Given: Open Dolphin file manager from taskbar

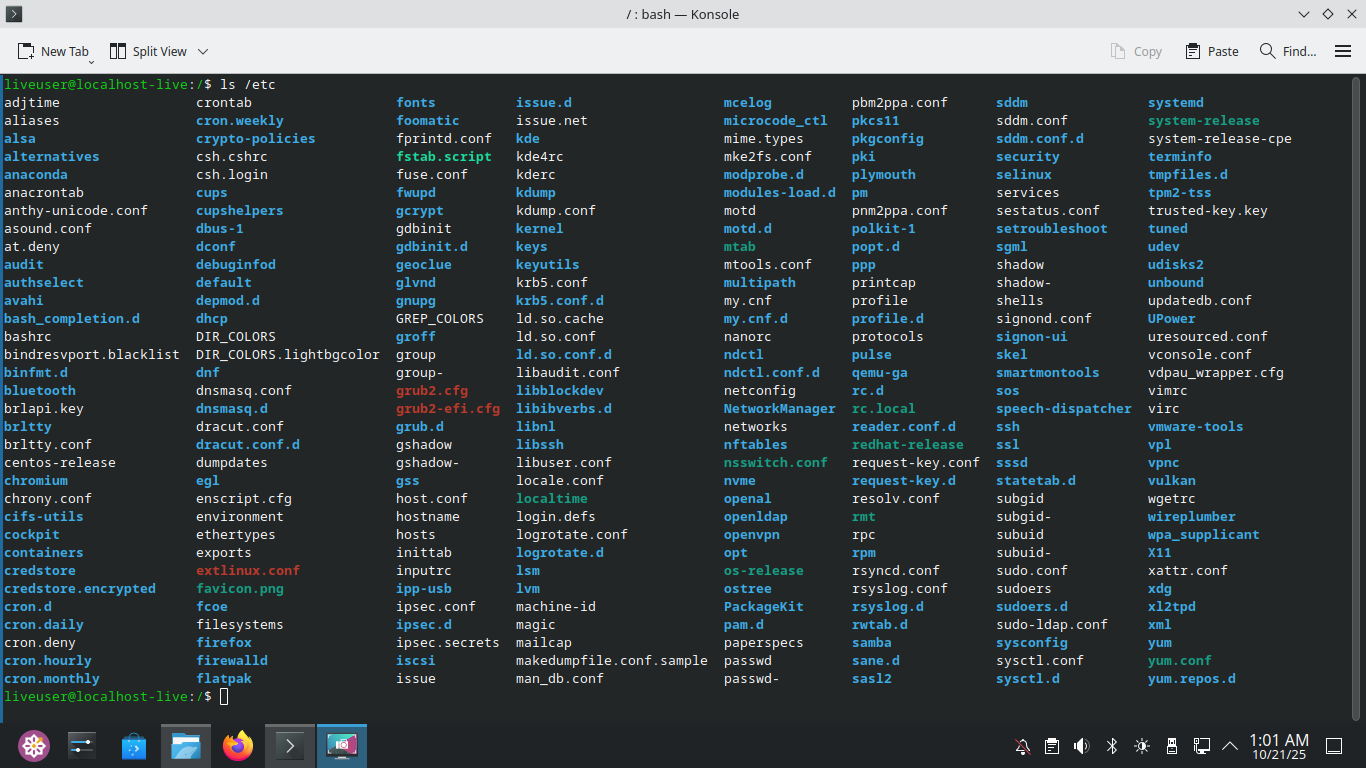Looking at the screenshot, I should pos(186,746).
